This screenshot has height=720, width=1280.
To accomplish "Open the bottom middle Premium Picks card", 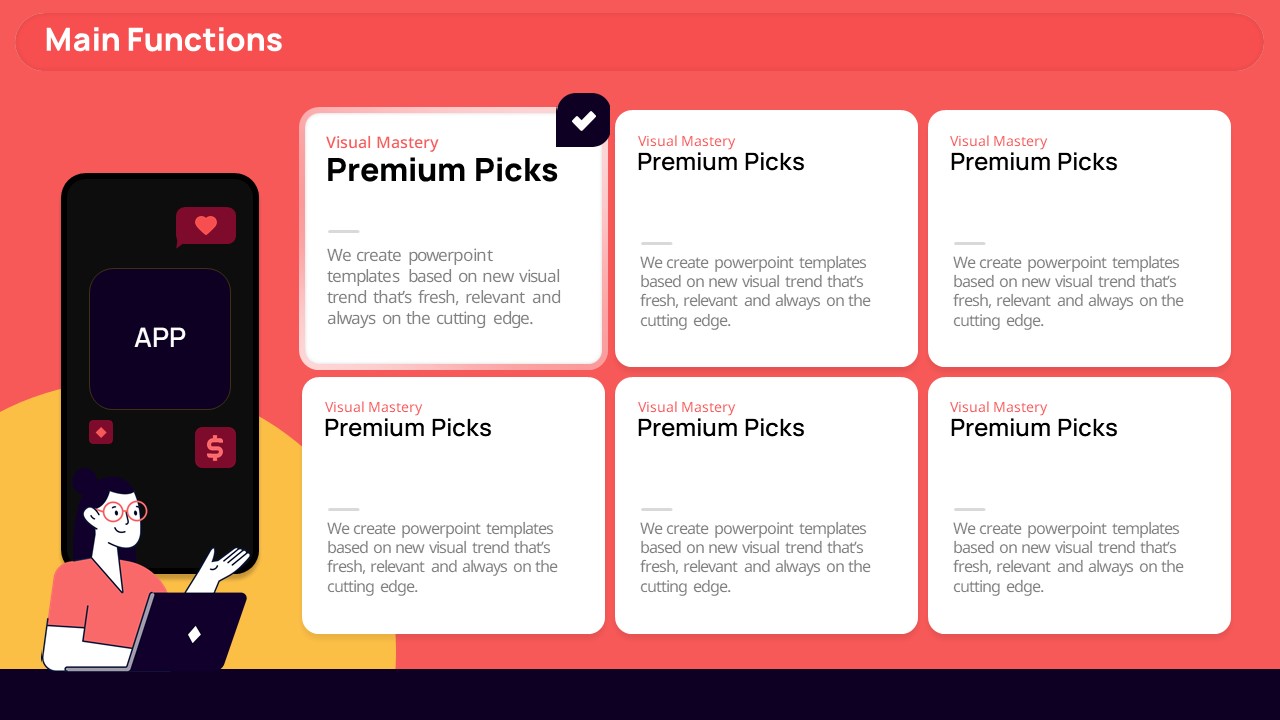I will click(766, 505).
